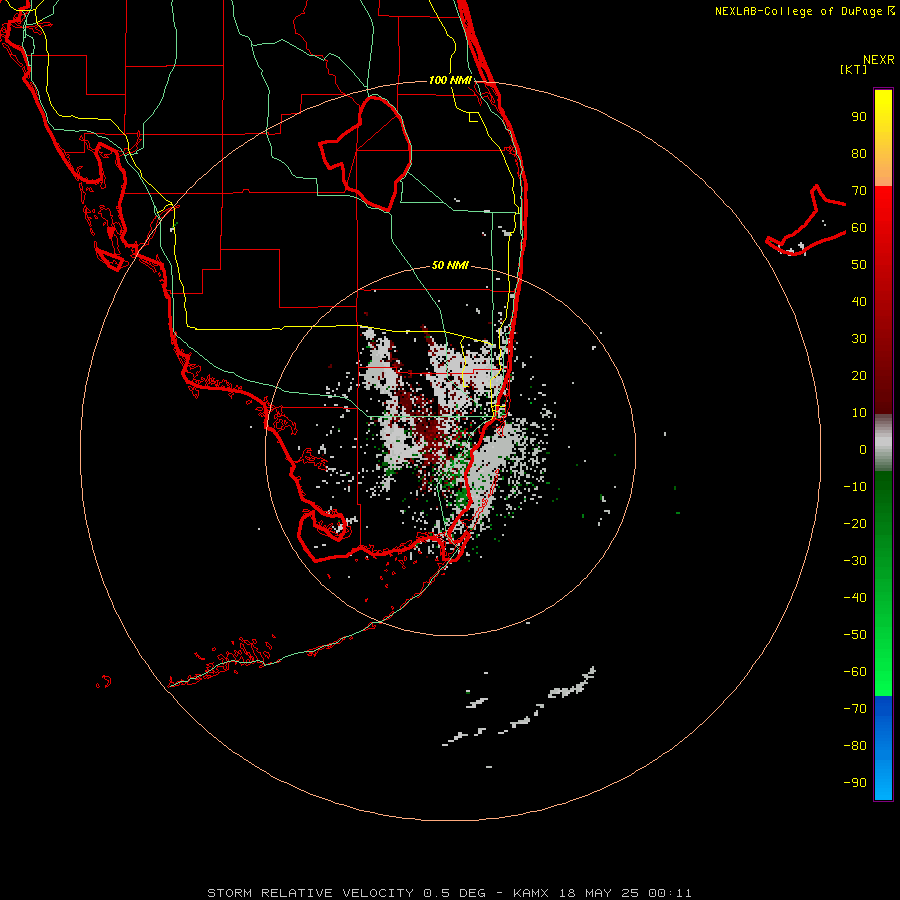This screenshot has height=900, width=900.
Task: Click the -30 value on velocity scale
Action: click(855, 561)
